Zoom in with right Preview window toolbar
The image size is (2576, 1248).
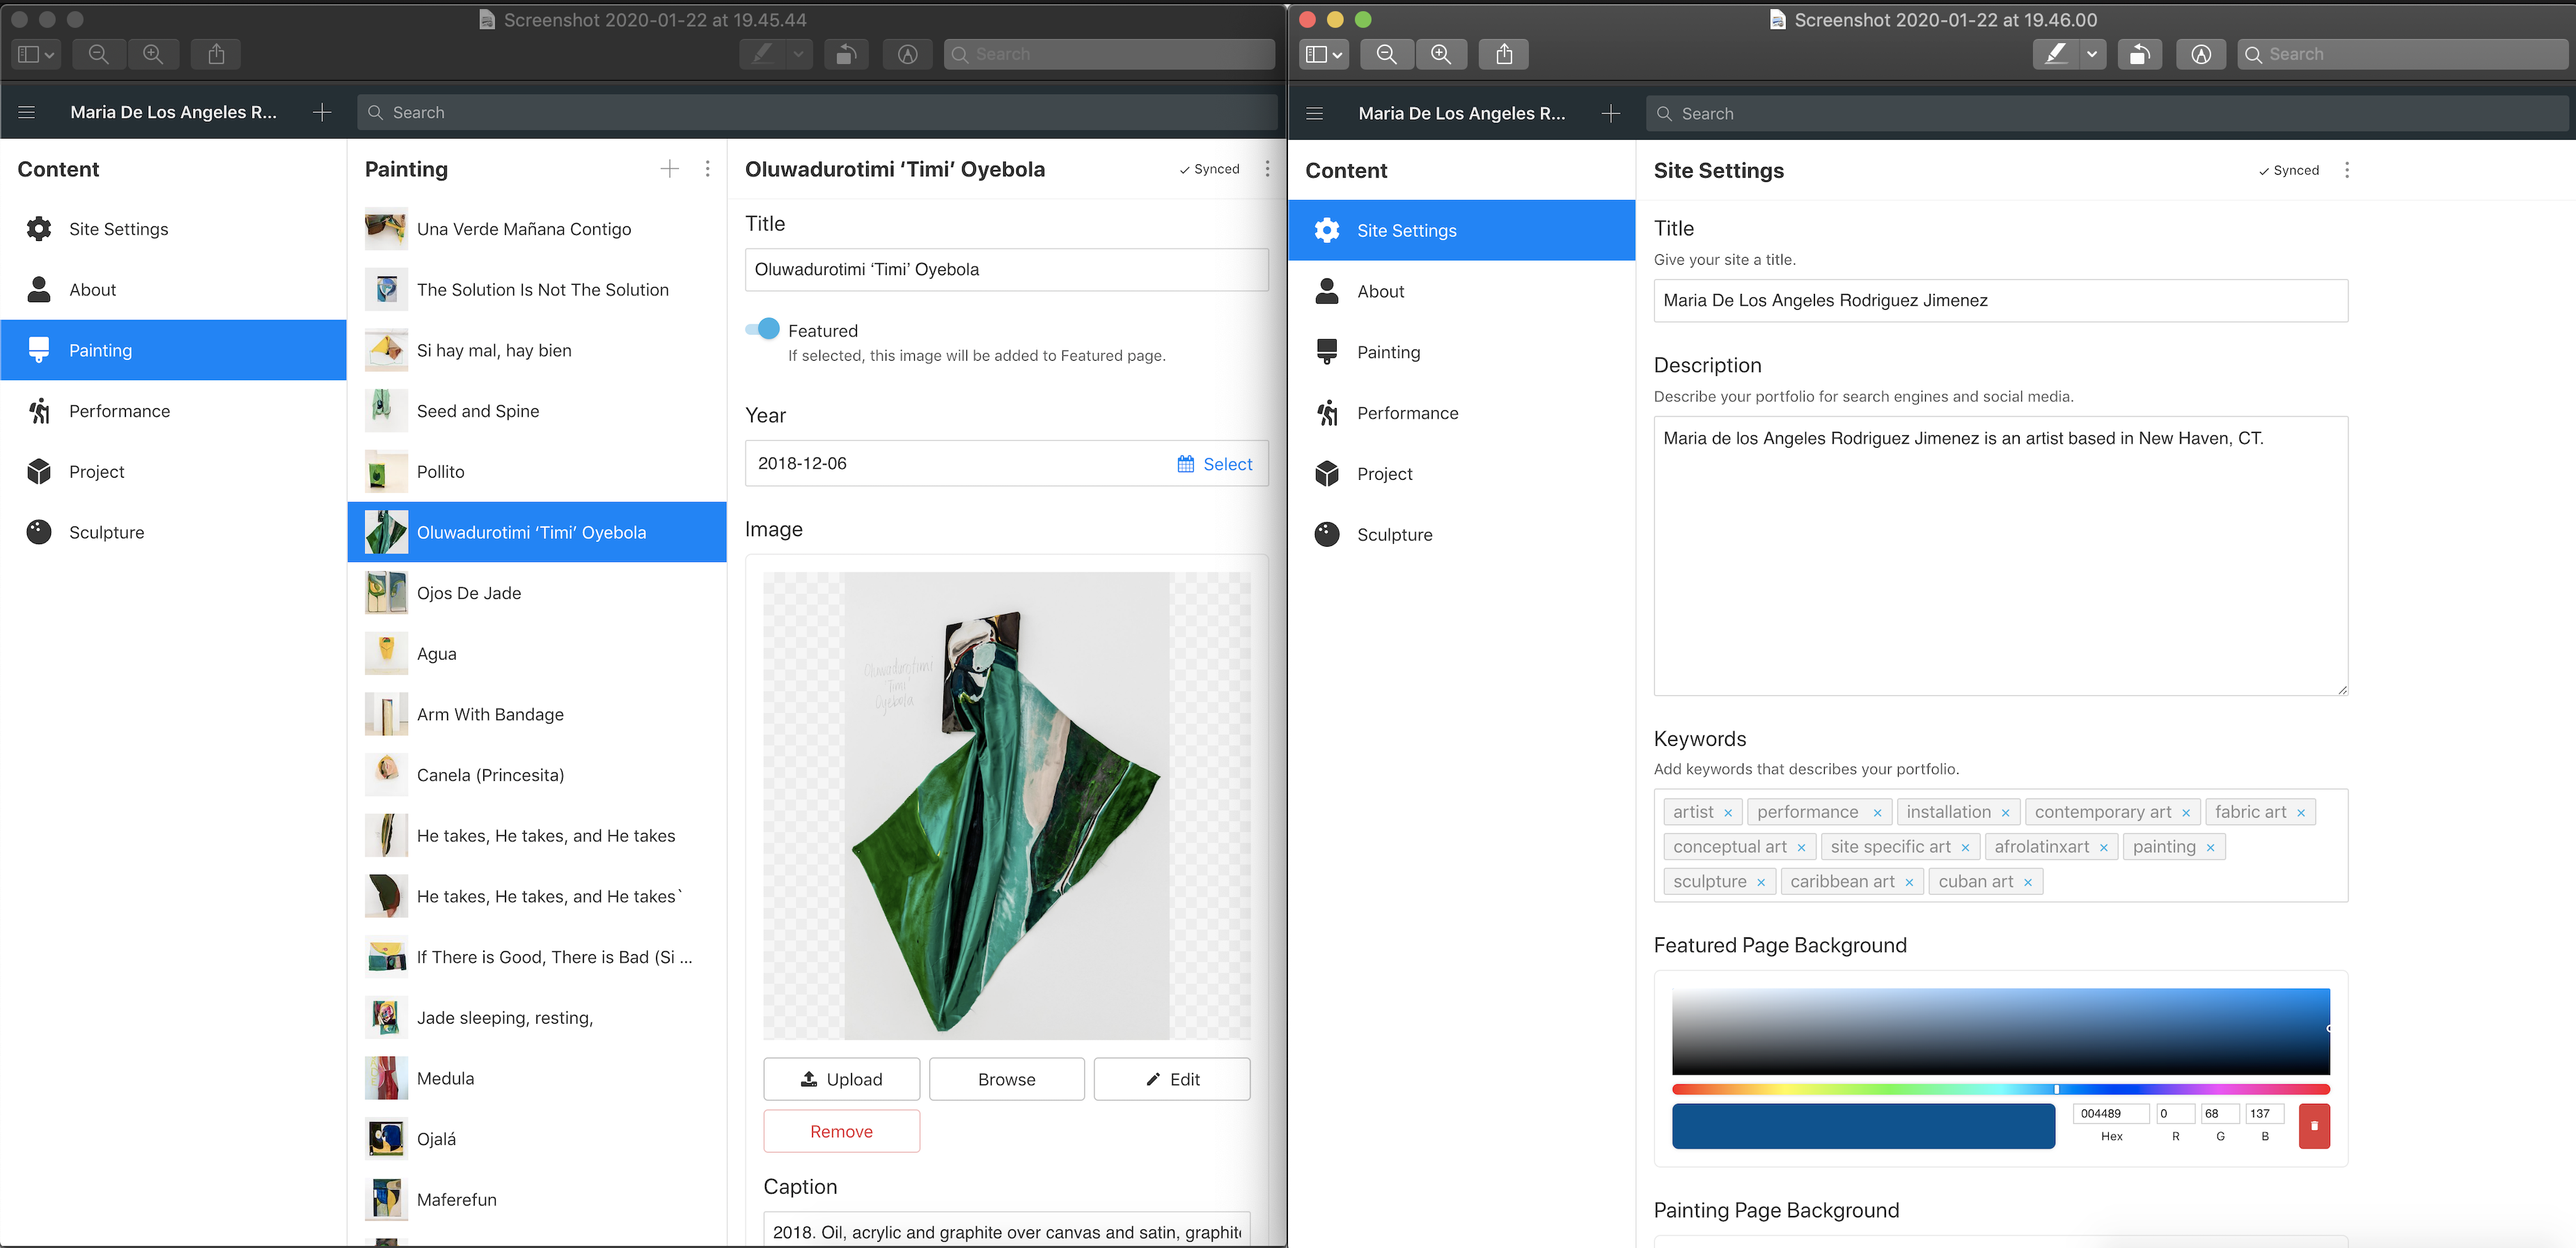pos(1441,54)
